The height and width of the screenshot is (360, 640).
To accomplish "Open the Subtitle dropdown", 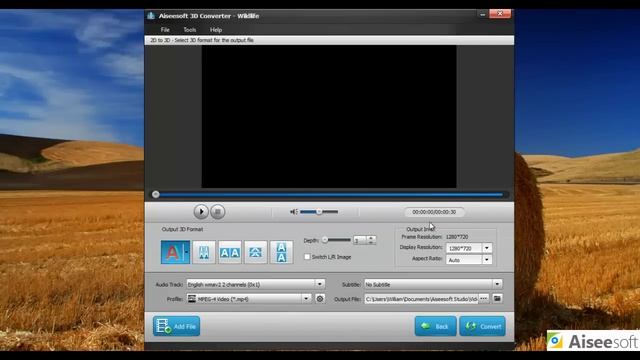I will click(x=497, y=284).
